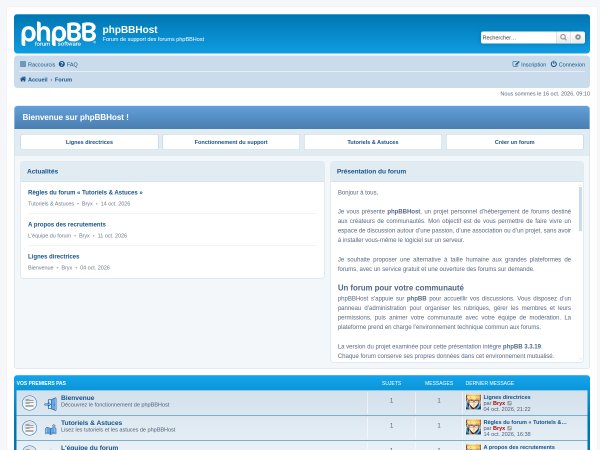Click 'Bienvenue sur phpBBHost !' header
The height and width of the screenshot is (450, 600).
[x=75, y=117]
